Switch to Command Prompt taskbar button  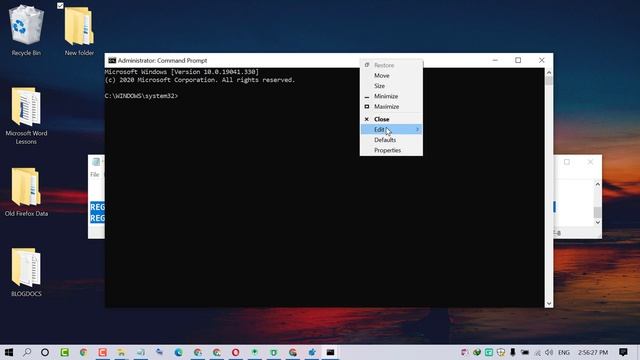tap(330, 352)
